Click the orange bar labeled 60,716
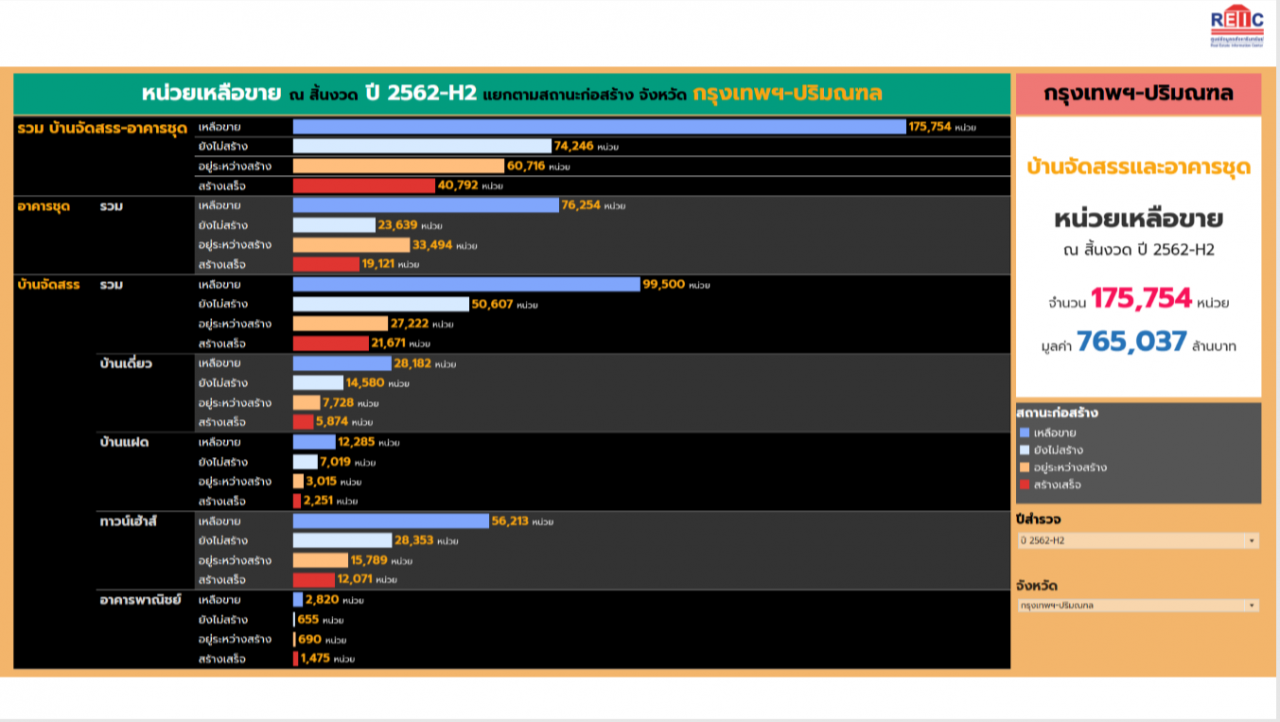Screen dimensions: 1280x722 pos(399,166)
